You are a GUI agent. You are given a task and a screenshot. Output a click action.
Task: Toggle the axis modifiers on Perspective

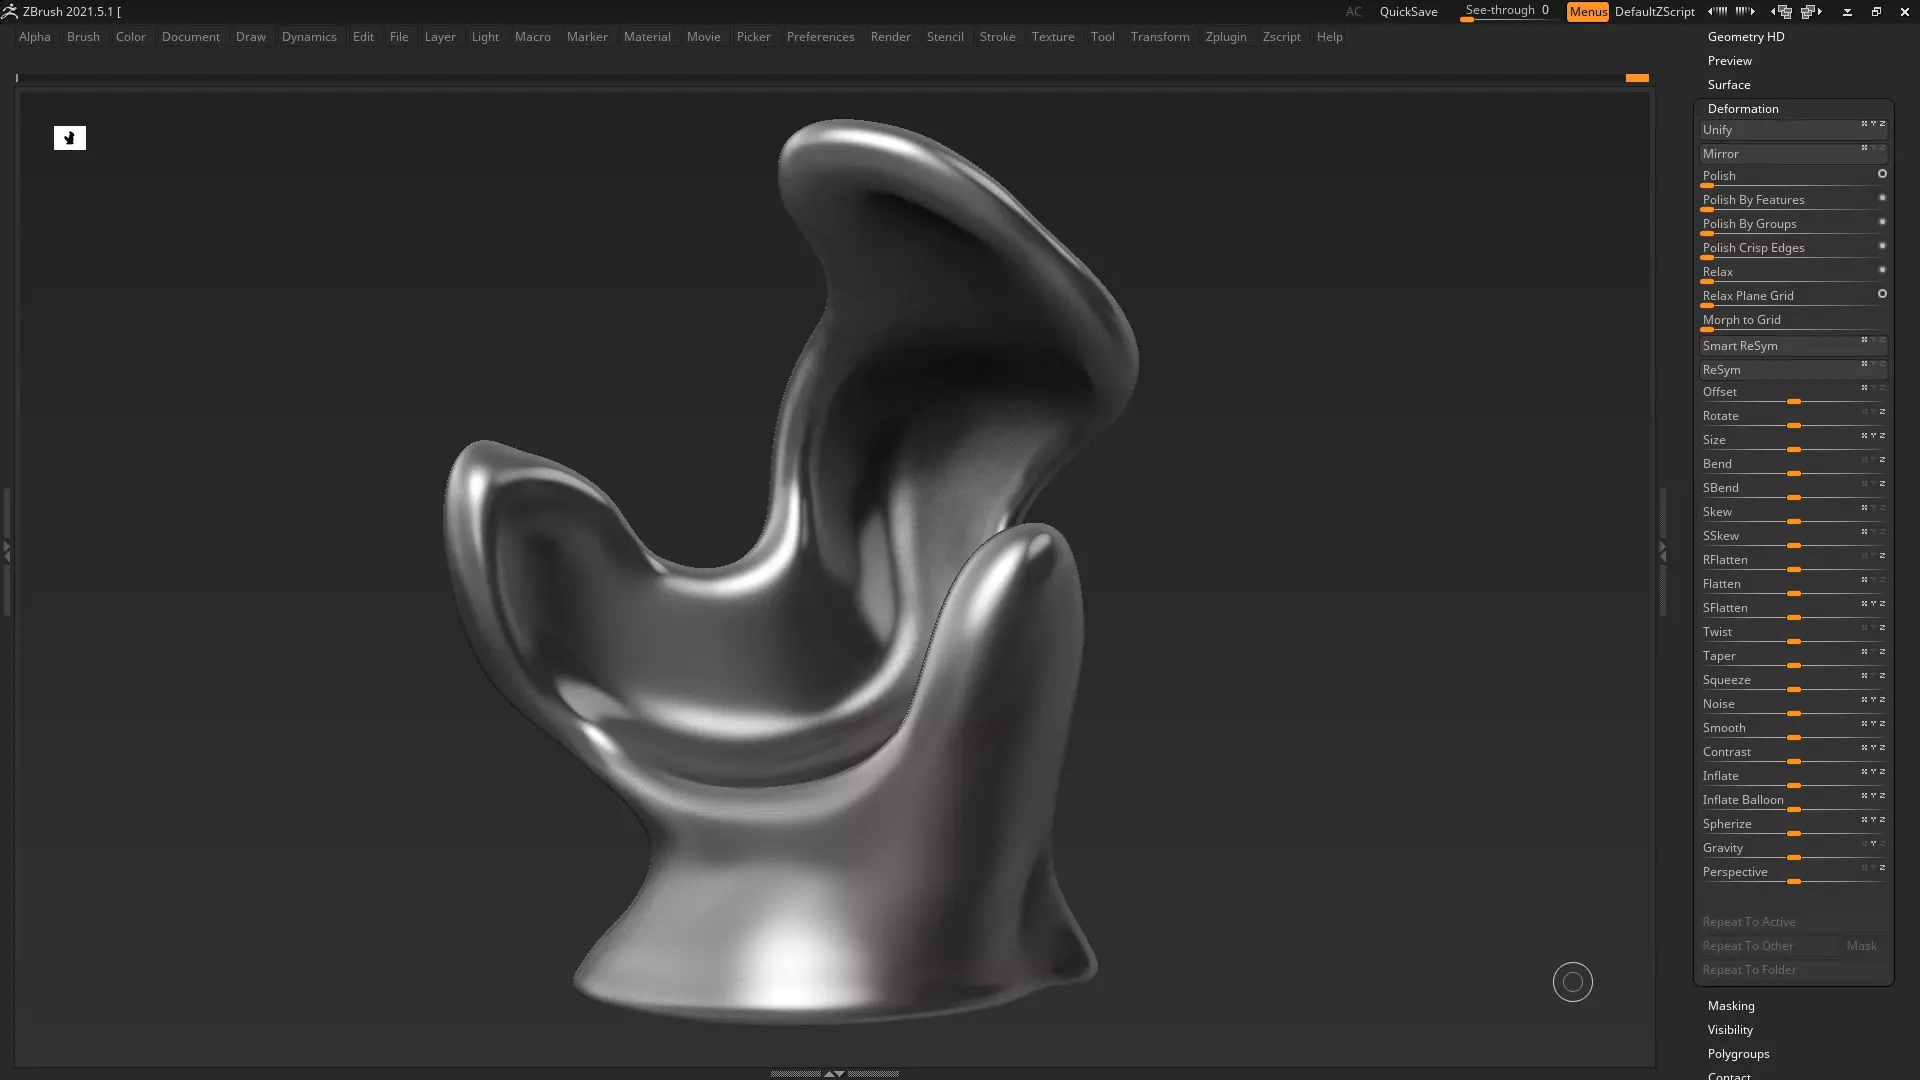click(1873, 868)
